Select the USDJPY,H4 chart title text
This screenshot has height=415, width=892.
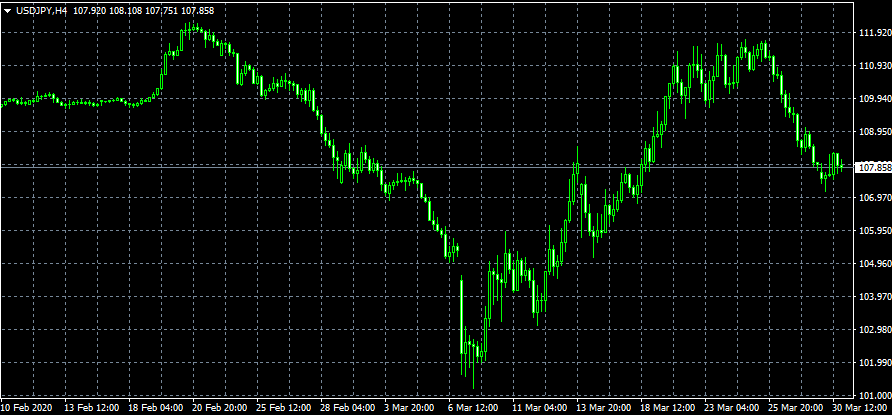(x=41, y=11)
